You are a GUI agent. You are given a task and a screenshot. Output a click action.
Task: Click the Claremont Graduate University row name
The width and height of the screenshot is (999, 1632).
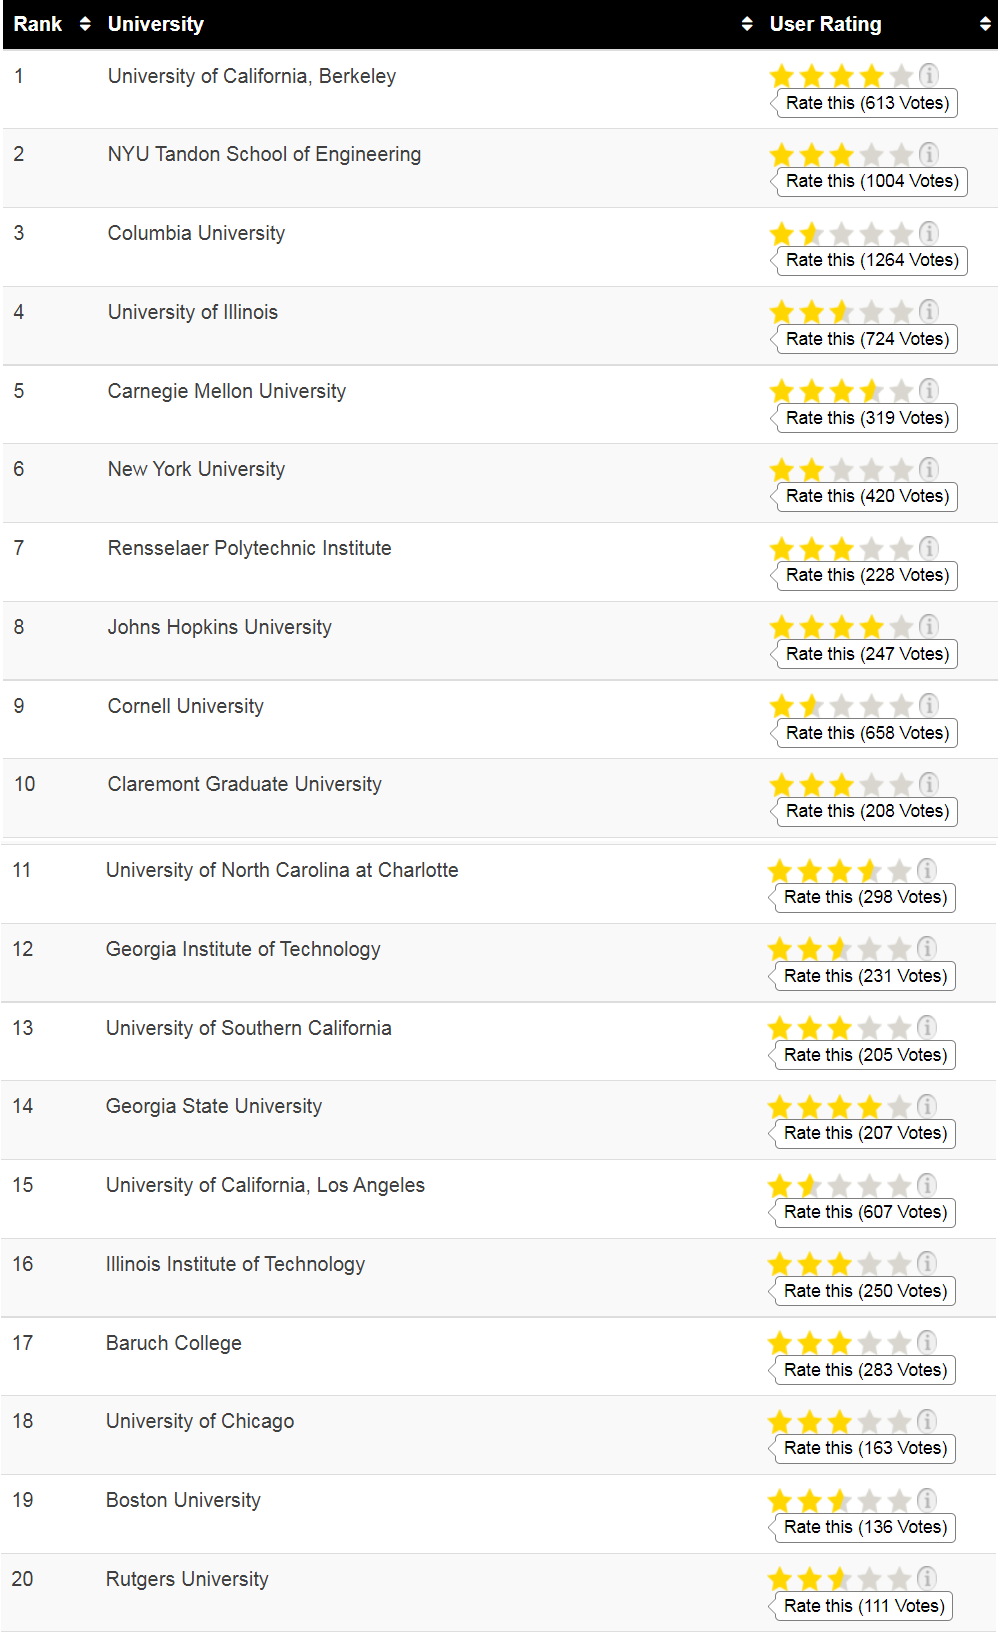(245, 784)
